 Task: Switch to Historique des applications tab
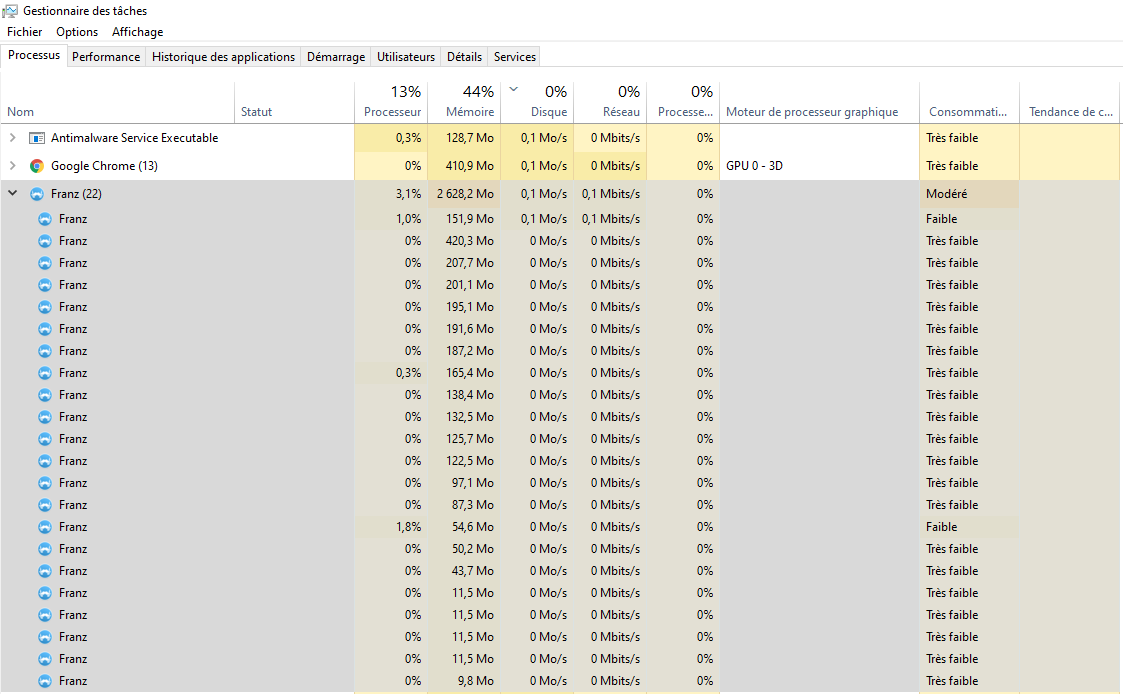tap(223, 57)
